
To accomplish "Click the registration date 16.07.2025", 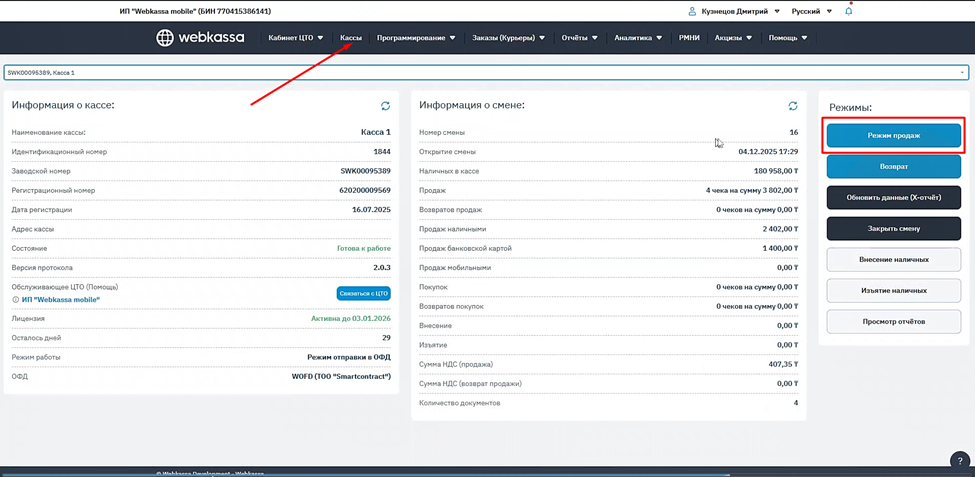I will click(x=371, y=210).
